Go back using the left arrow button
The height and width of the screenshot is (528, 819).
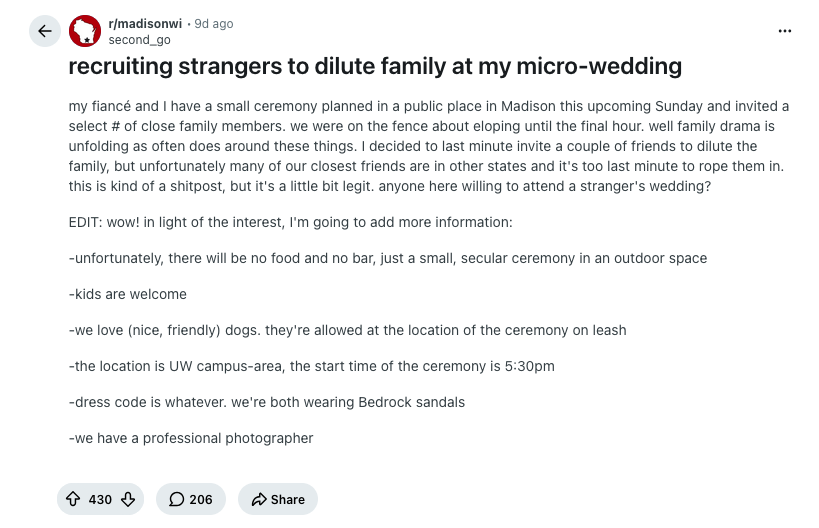[x=45, y=31]
